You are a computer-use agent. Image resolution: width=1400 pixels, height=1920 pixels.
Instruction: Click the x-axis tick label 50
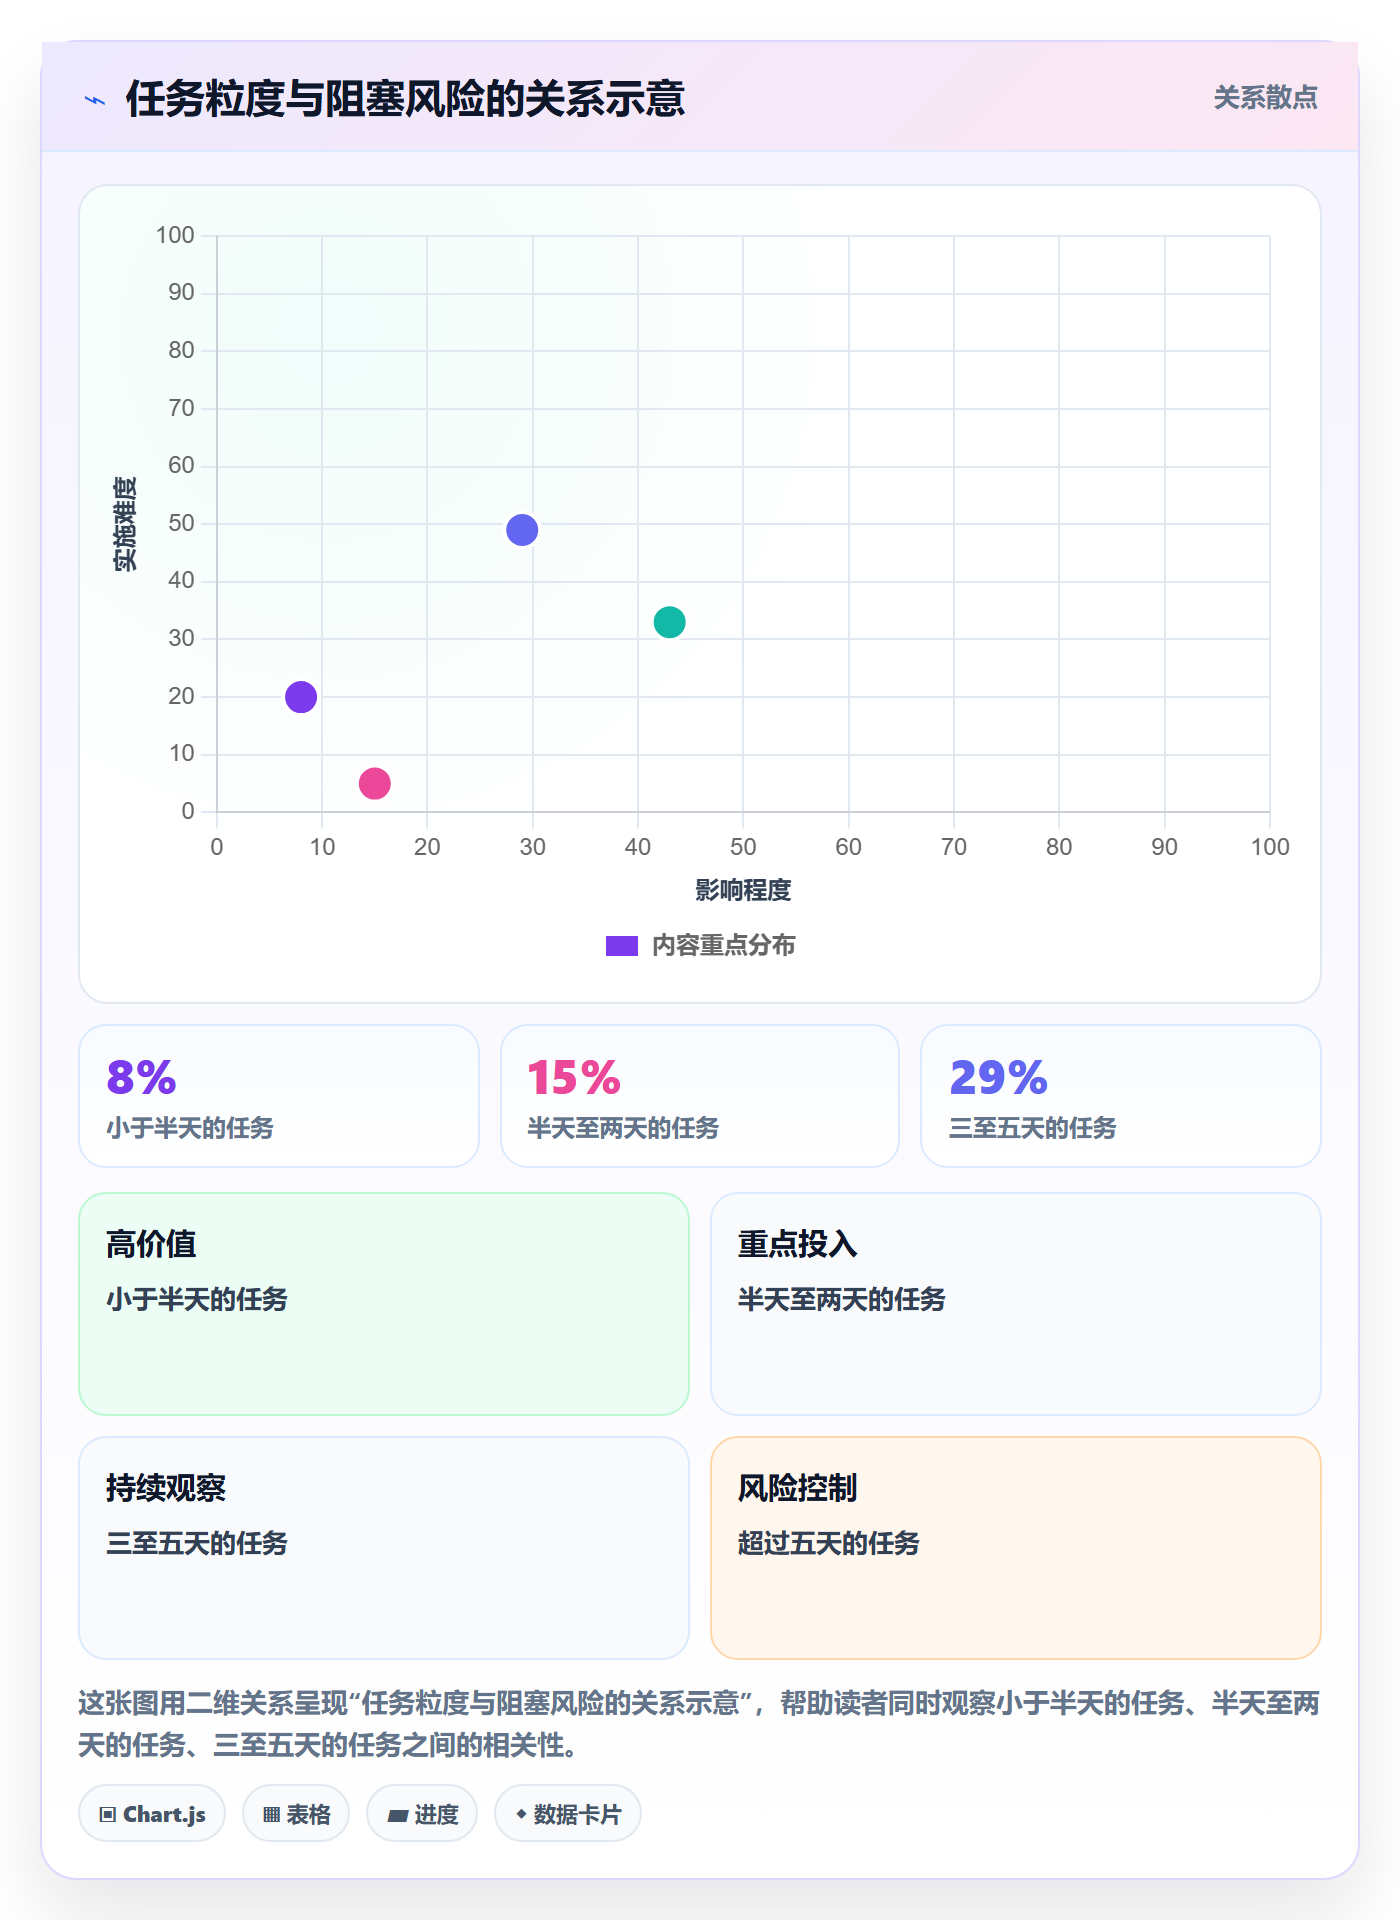pos(743,847)
